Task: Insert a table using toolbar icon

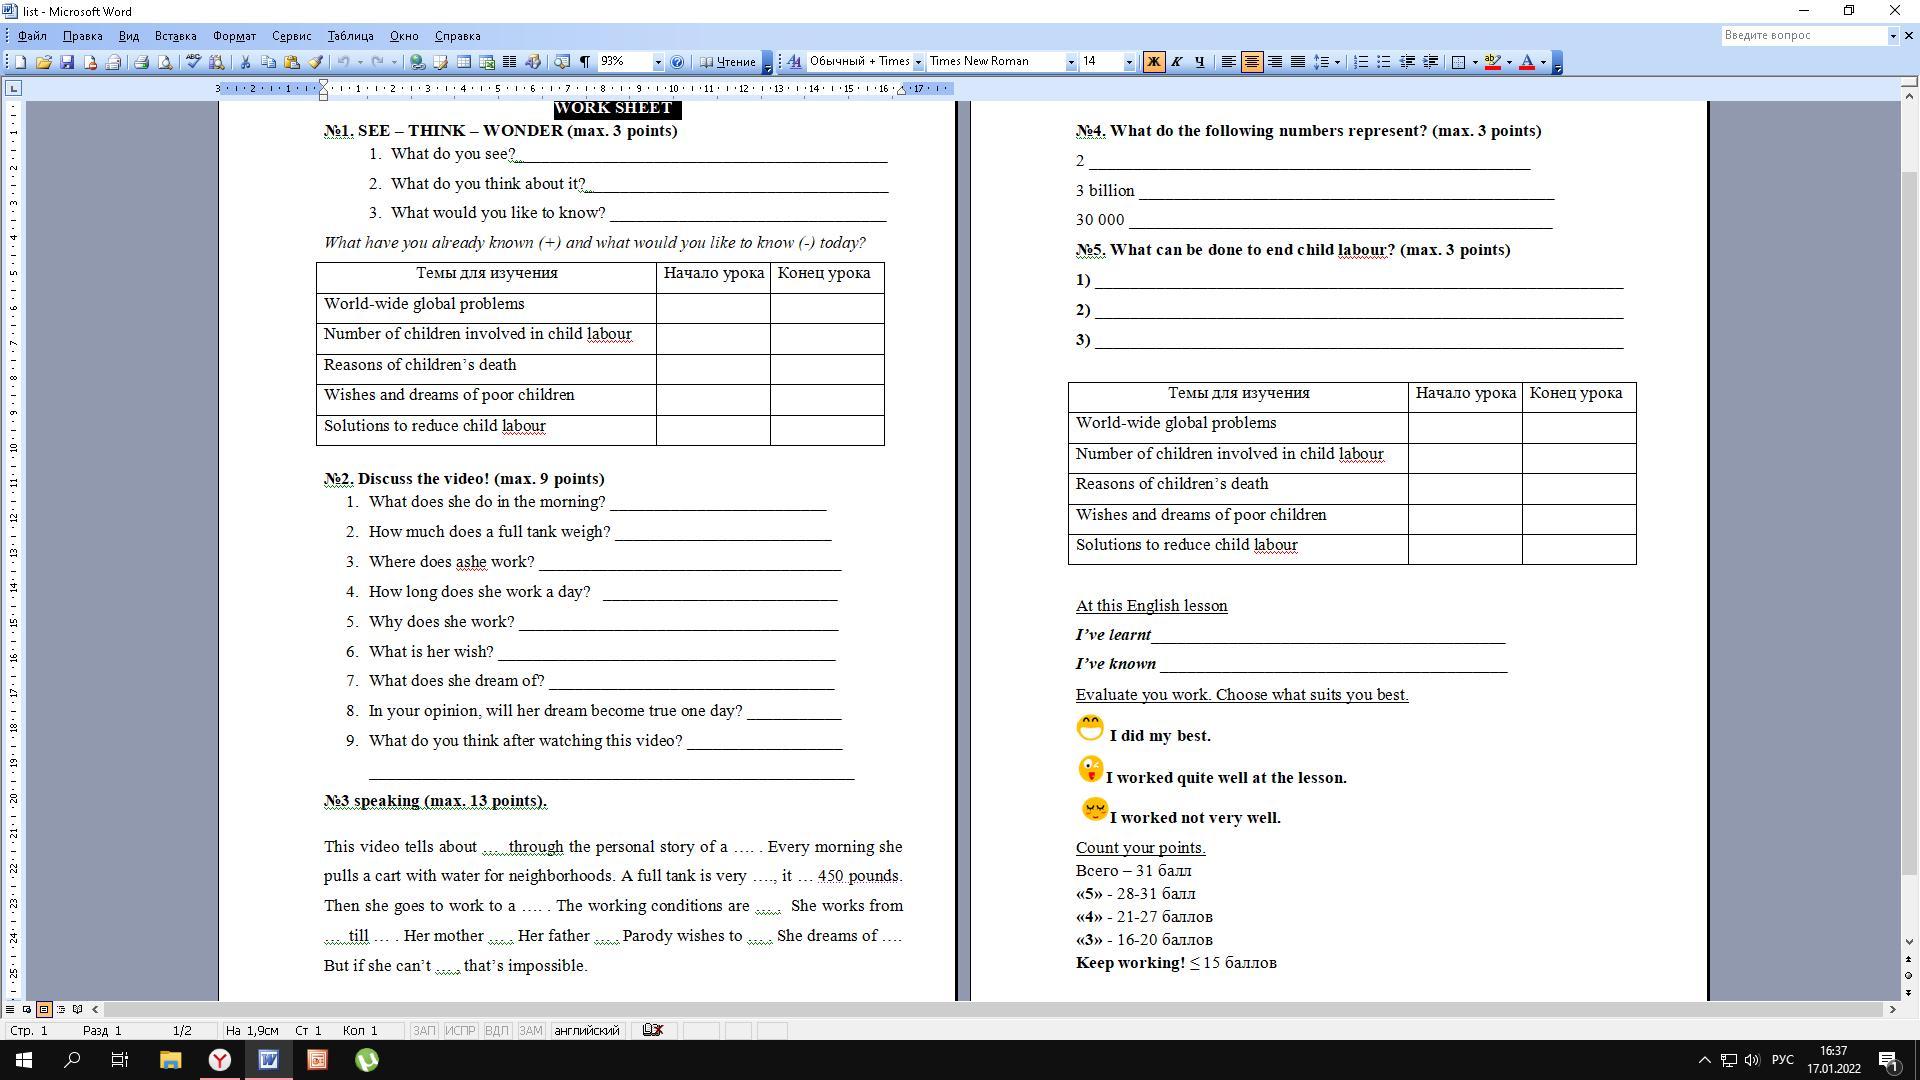Action: [464, 62]
